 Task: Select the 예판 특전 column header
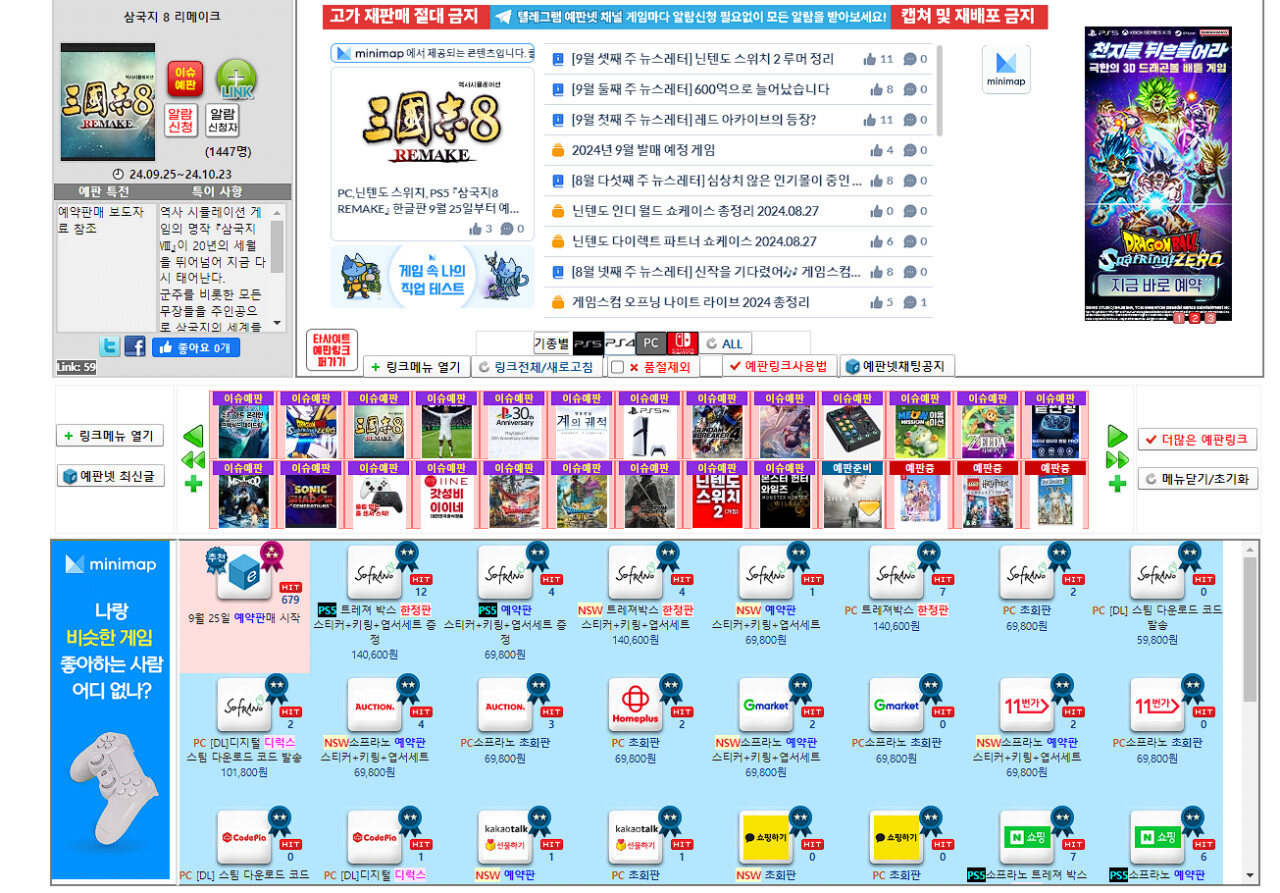click(x=104, y=191)
